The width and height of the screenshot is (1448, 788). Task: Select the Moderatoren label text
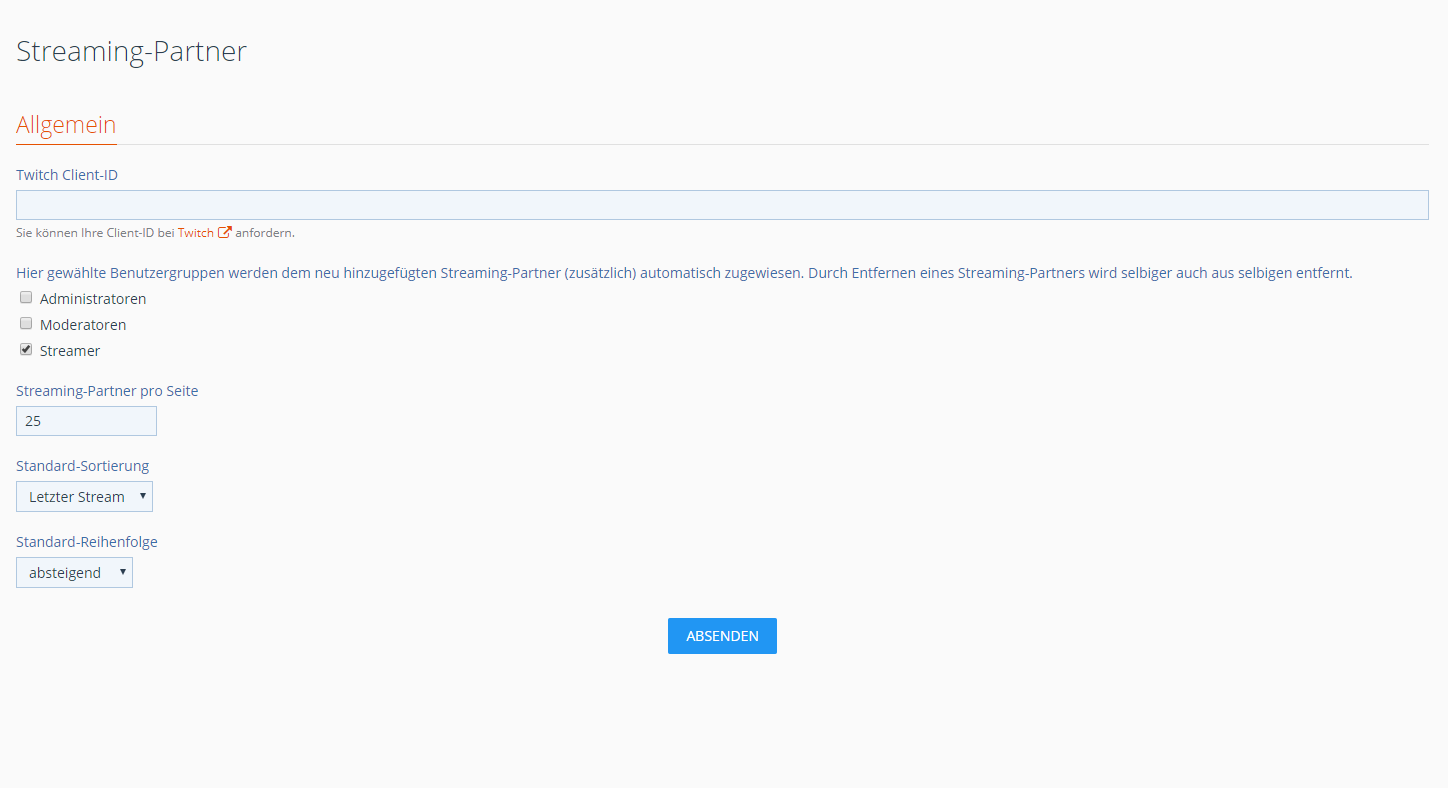(x=83, y=325)
